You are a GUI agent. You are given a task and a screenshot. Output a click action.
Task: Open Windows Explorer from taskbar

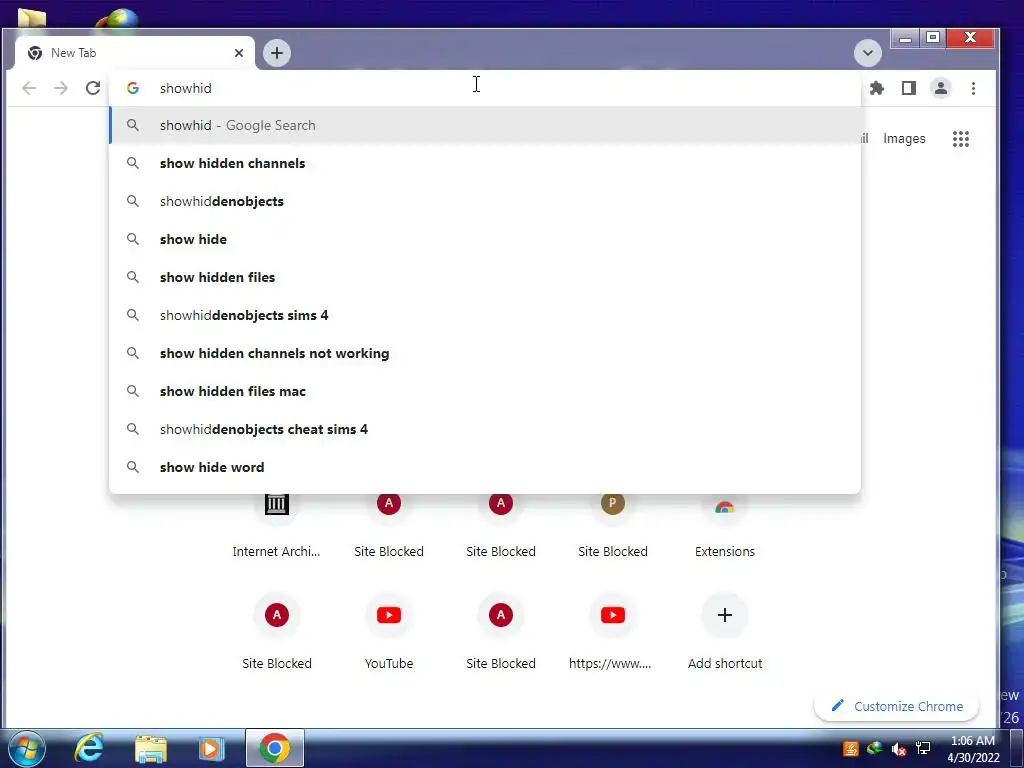pos(151,748)
